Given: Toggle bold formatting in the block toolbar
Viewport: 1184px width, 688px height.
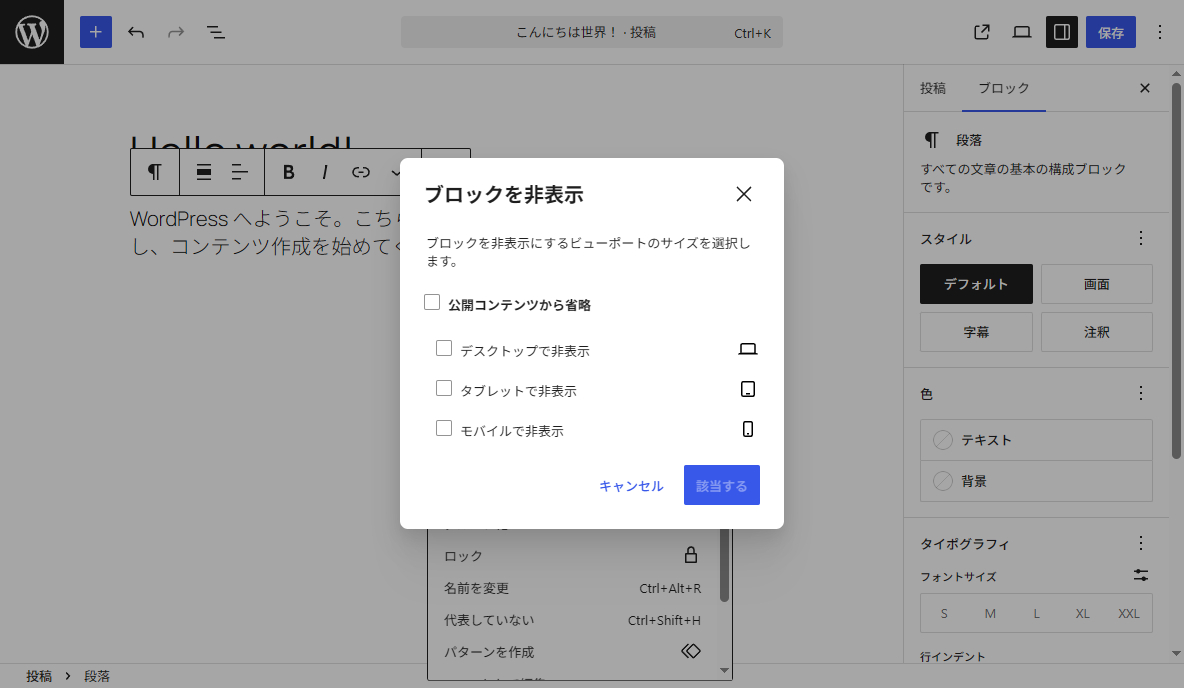Looking at the screenshot, I should coord(288,172).
